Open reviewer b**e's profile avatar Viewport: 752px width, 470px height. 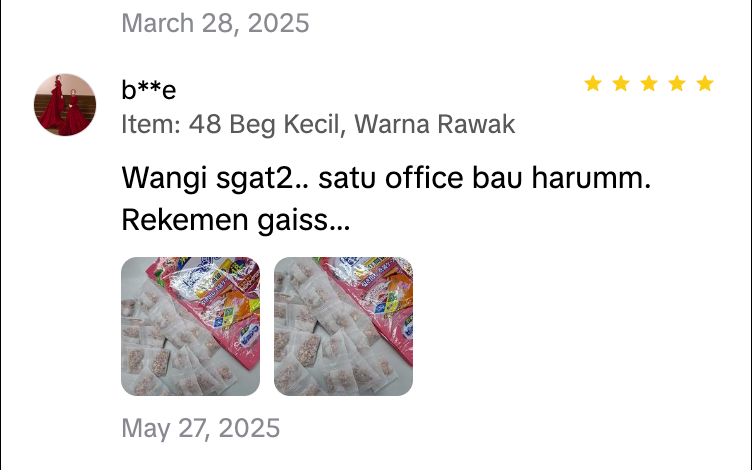[x=65, y=105]
